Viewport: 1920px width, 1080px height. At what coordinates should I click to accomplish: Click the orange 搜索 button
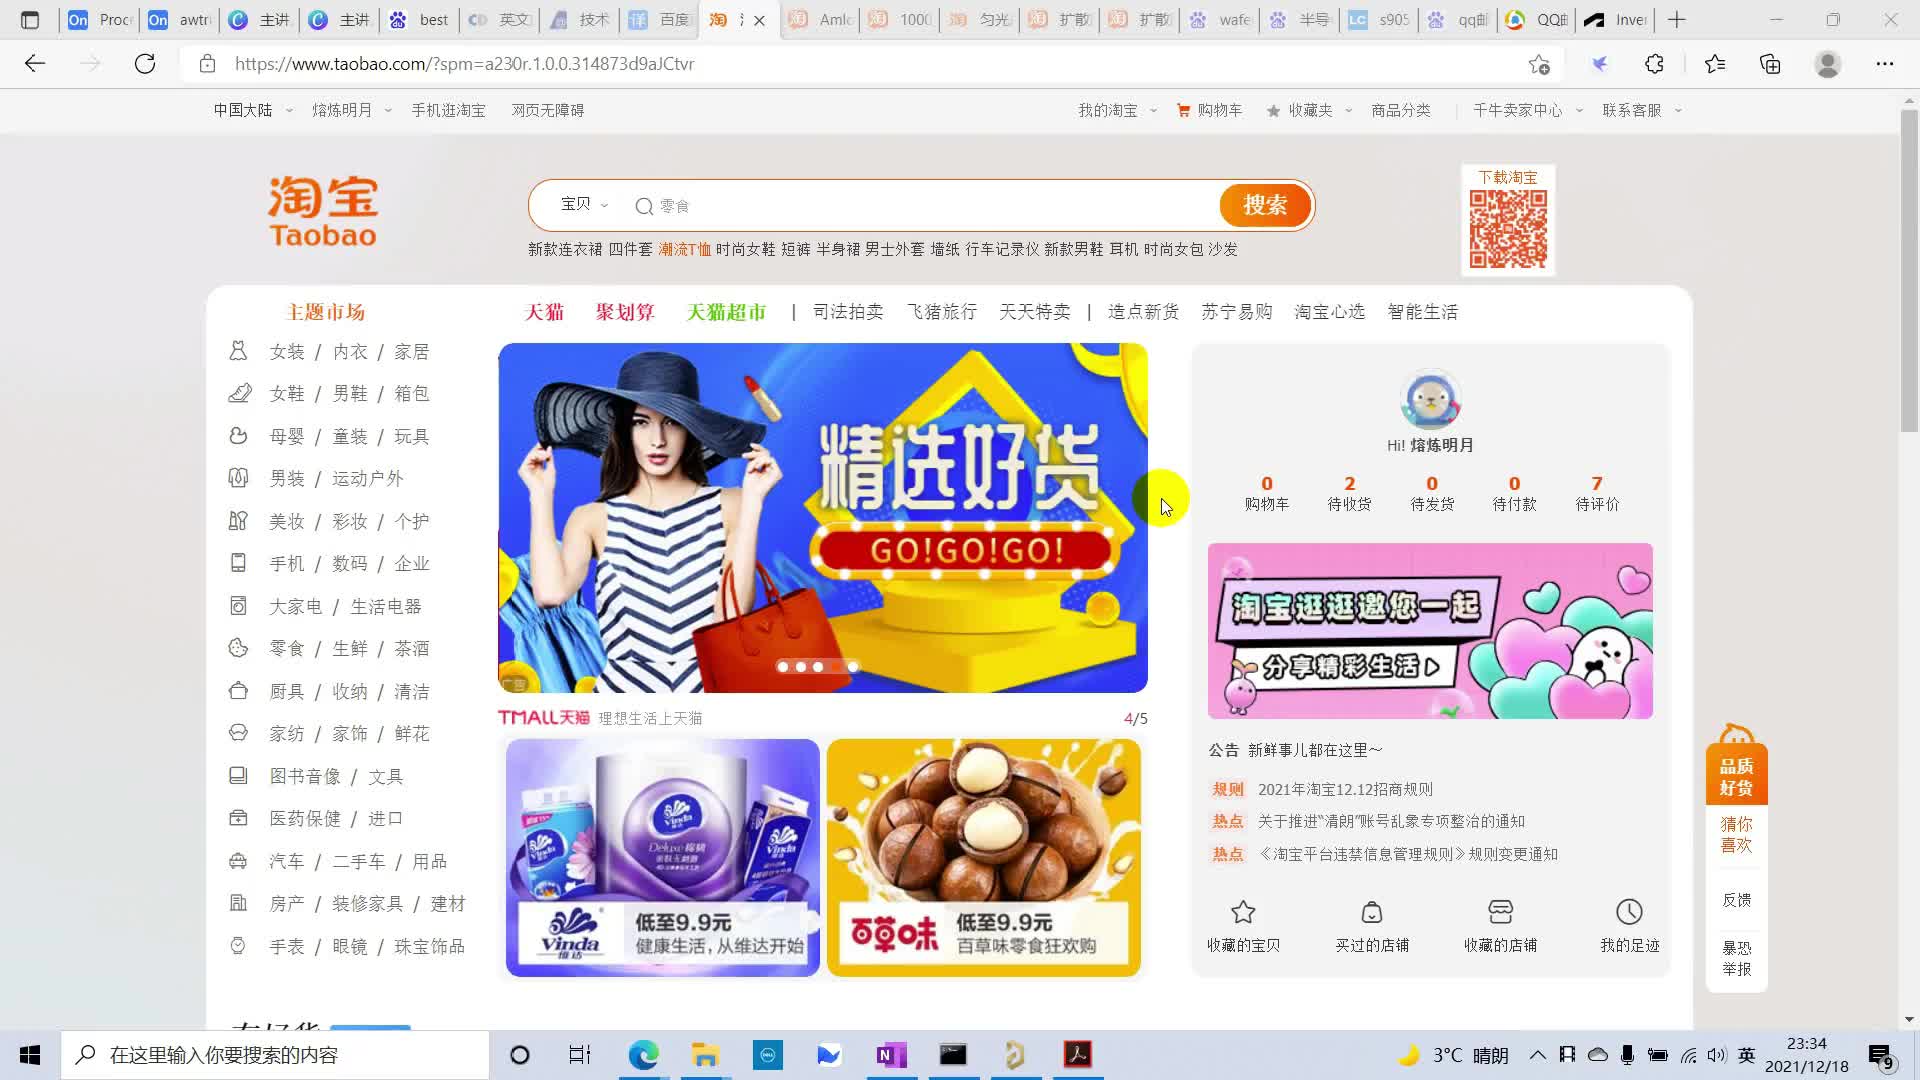click(x=1265, y=205)
